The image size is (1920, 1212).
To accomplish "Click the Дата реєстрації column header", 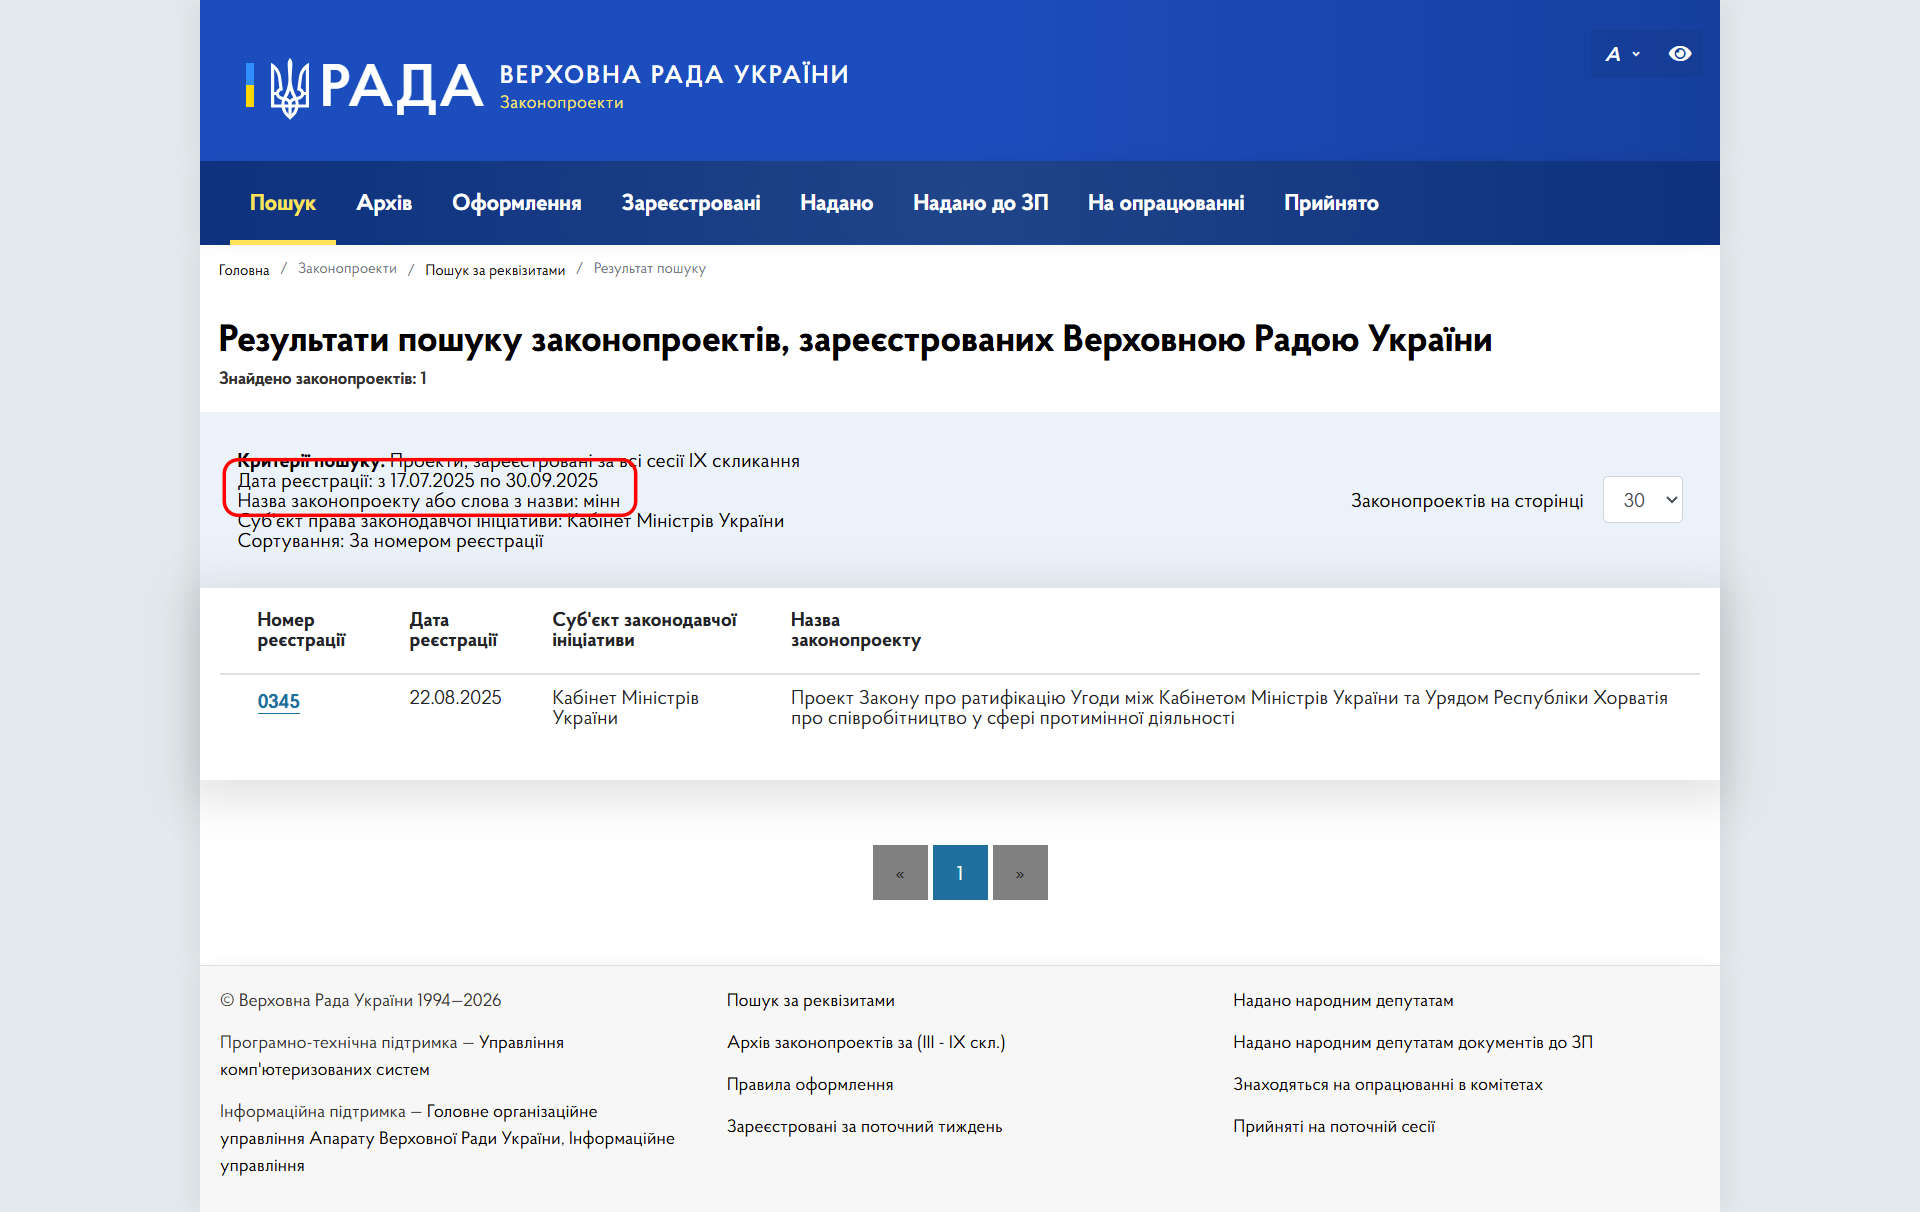I will tap(453, 630).
